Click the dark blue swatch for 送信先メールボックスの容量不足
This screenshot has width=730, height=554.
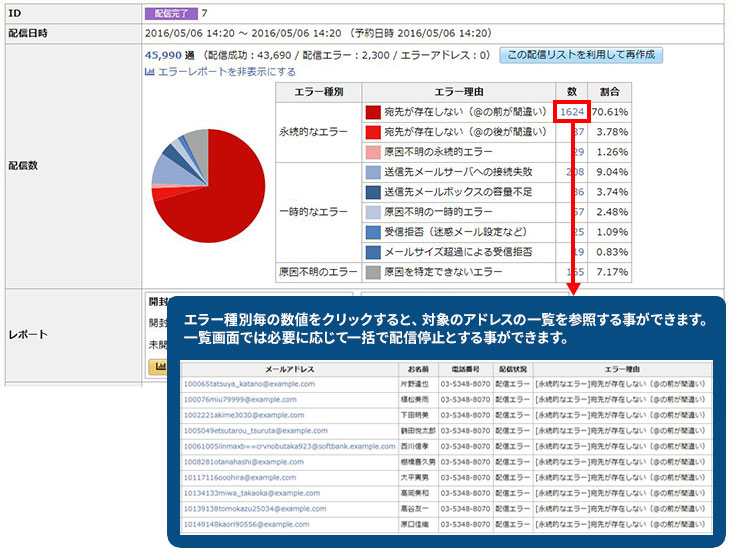click(373, 192)
